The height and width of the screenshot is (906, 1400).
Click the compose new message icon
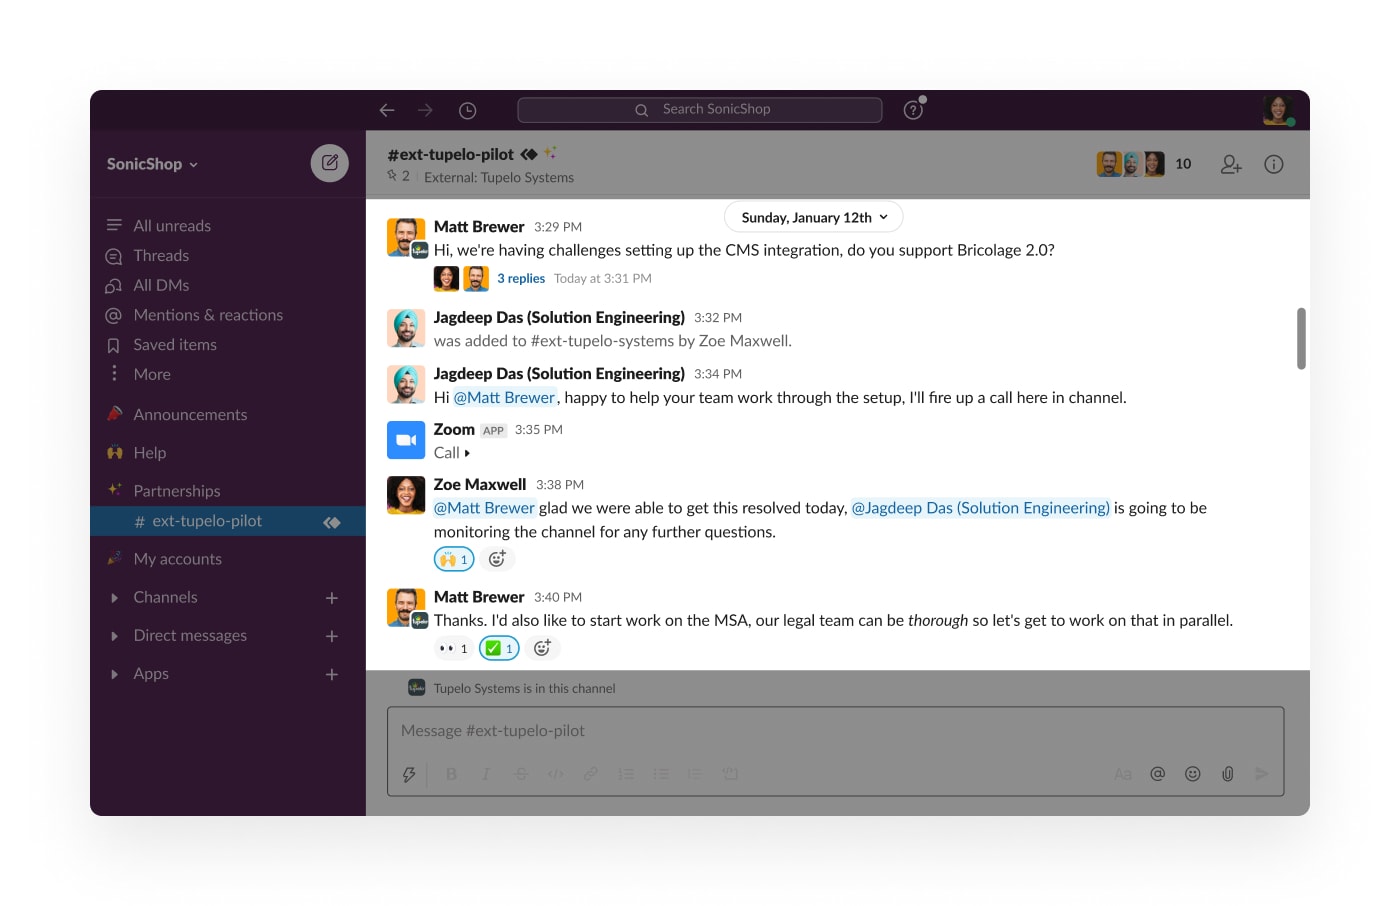pyautogui.click(x=329, y=163)
